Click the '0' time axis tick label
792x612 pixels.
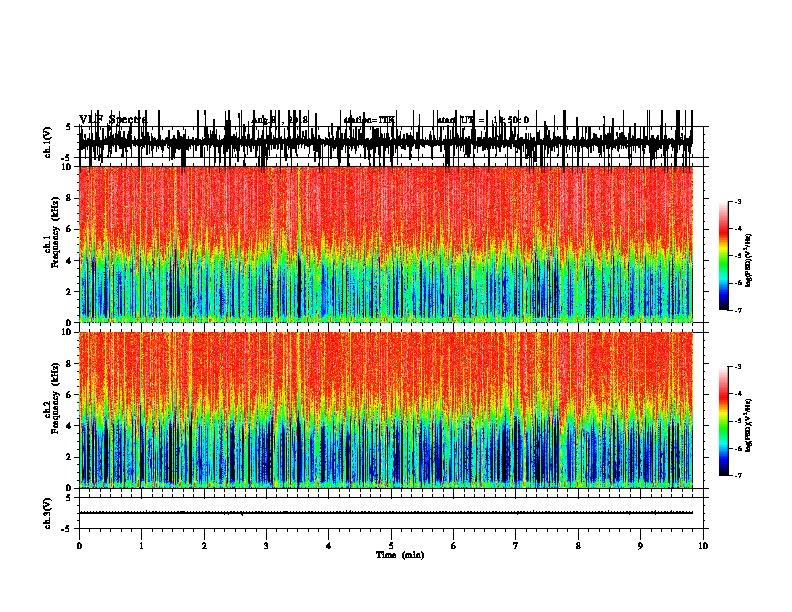[x=79, y=546]
